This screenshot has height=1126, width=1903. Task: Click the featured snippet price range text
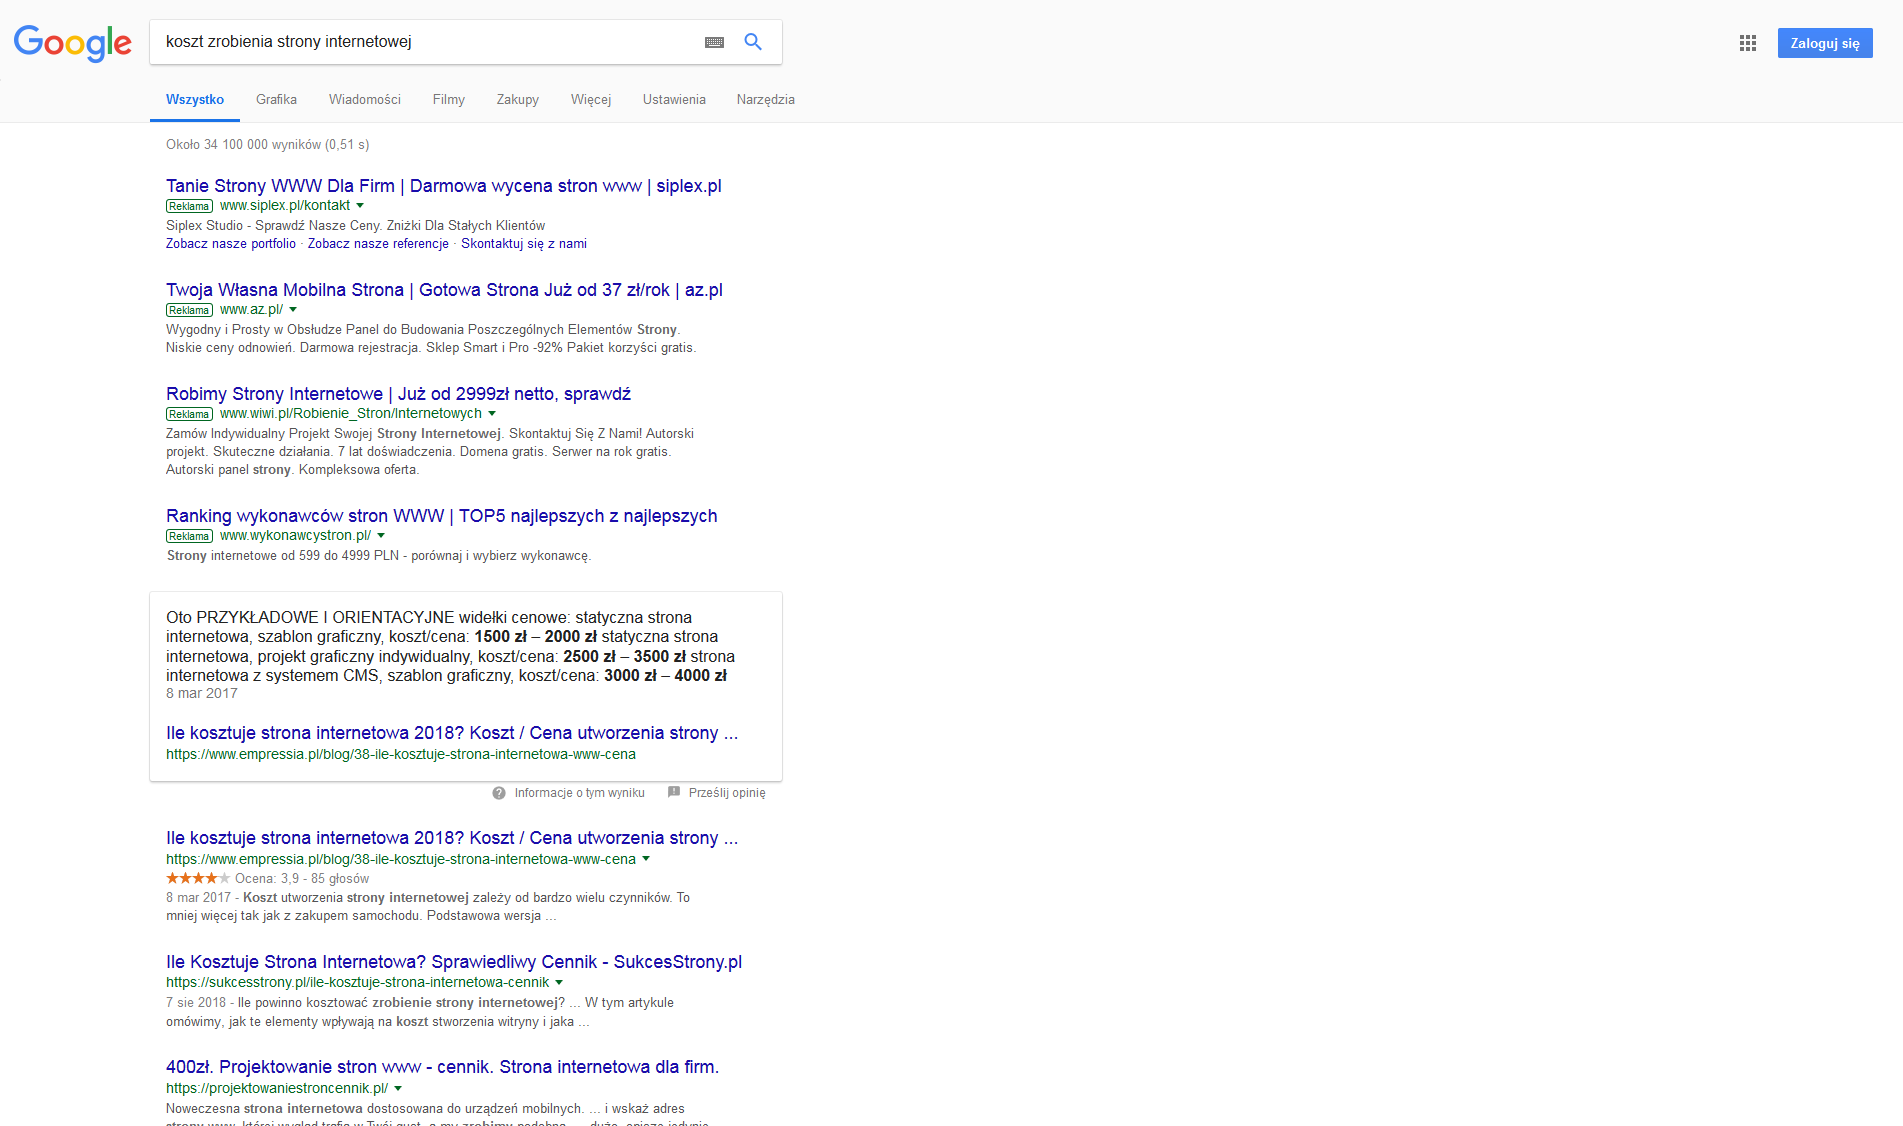(x=451, y=647)
